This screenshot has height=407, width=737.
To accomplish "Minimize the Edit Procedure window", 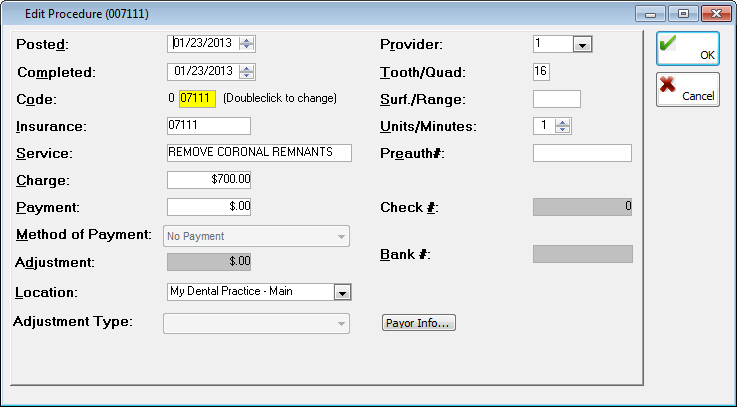I will 653,14.
